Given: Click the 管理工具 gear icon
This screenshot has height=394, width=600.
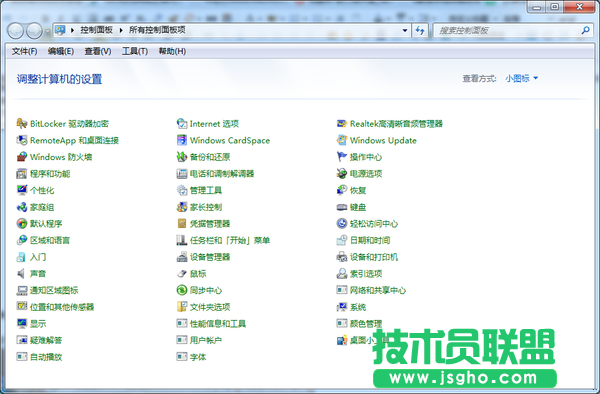Looking at the screenshot, I should click(x=182, y=190).
